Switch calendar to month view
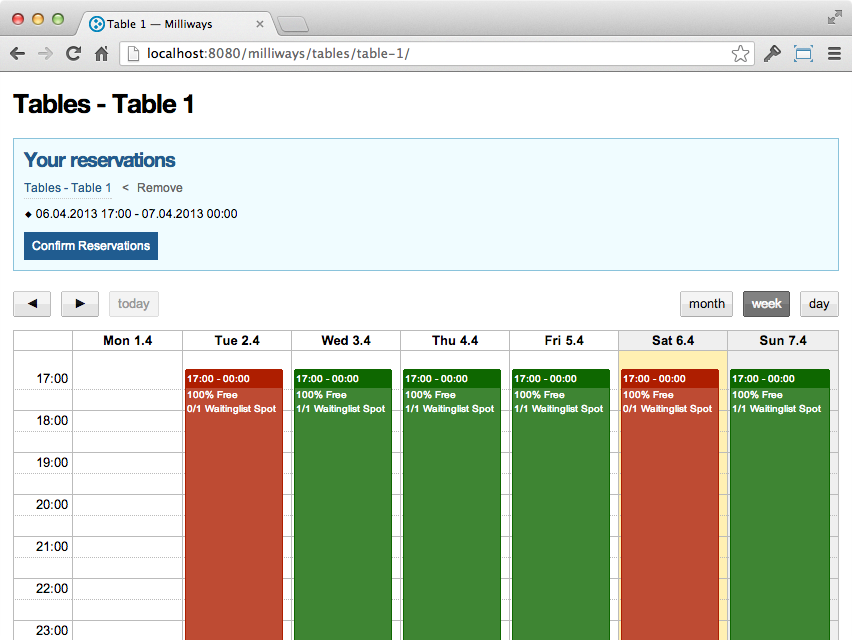The image size is (852, 640). tap(706, 304)
